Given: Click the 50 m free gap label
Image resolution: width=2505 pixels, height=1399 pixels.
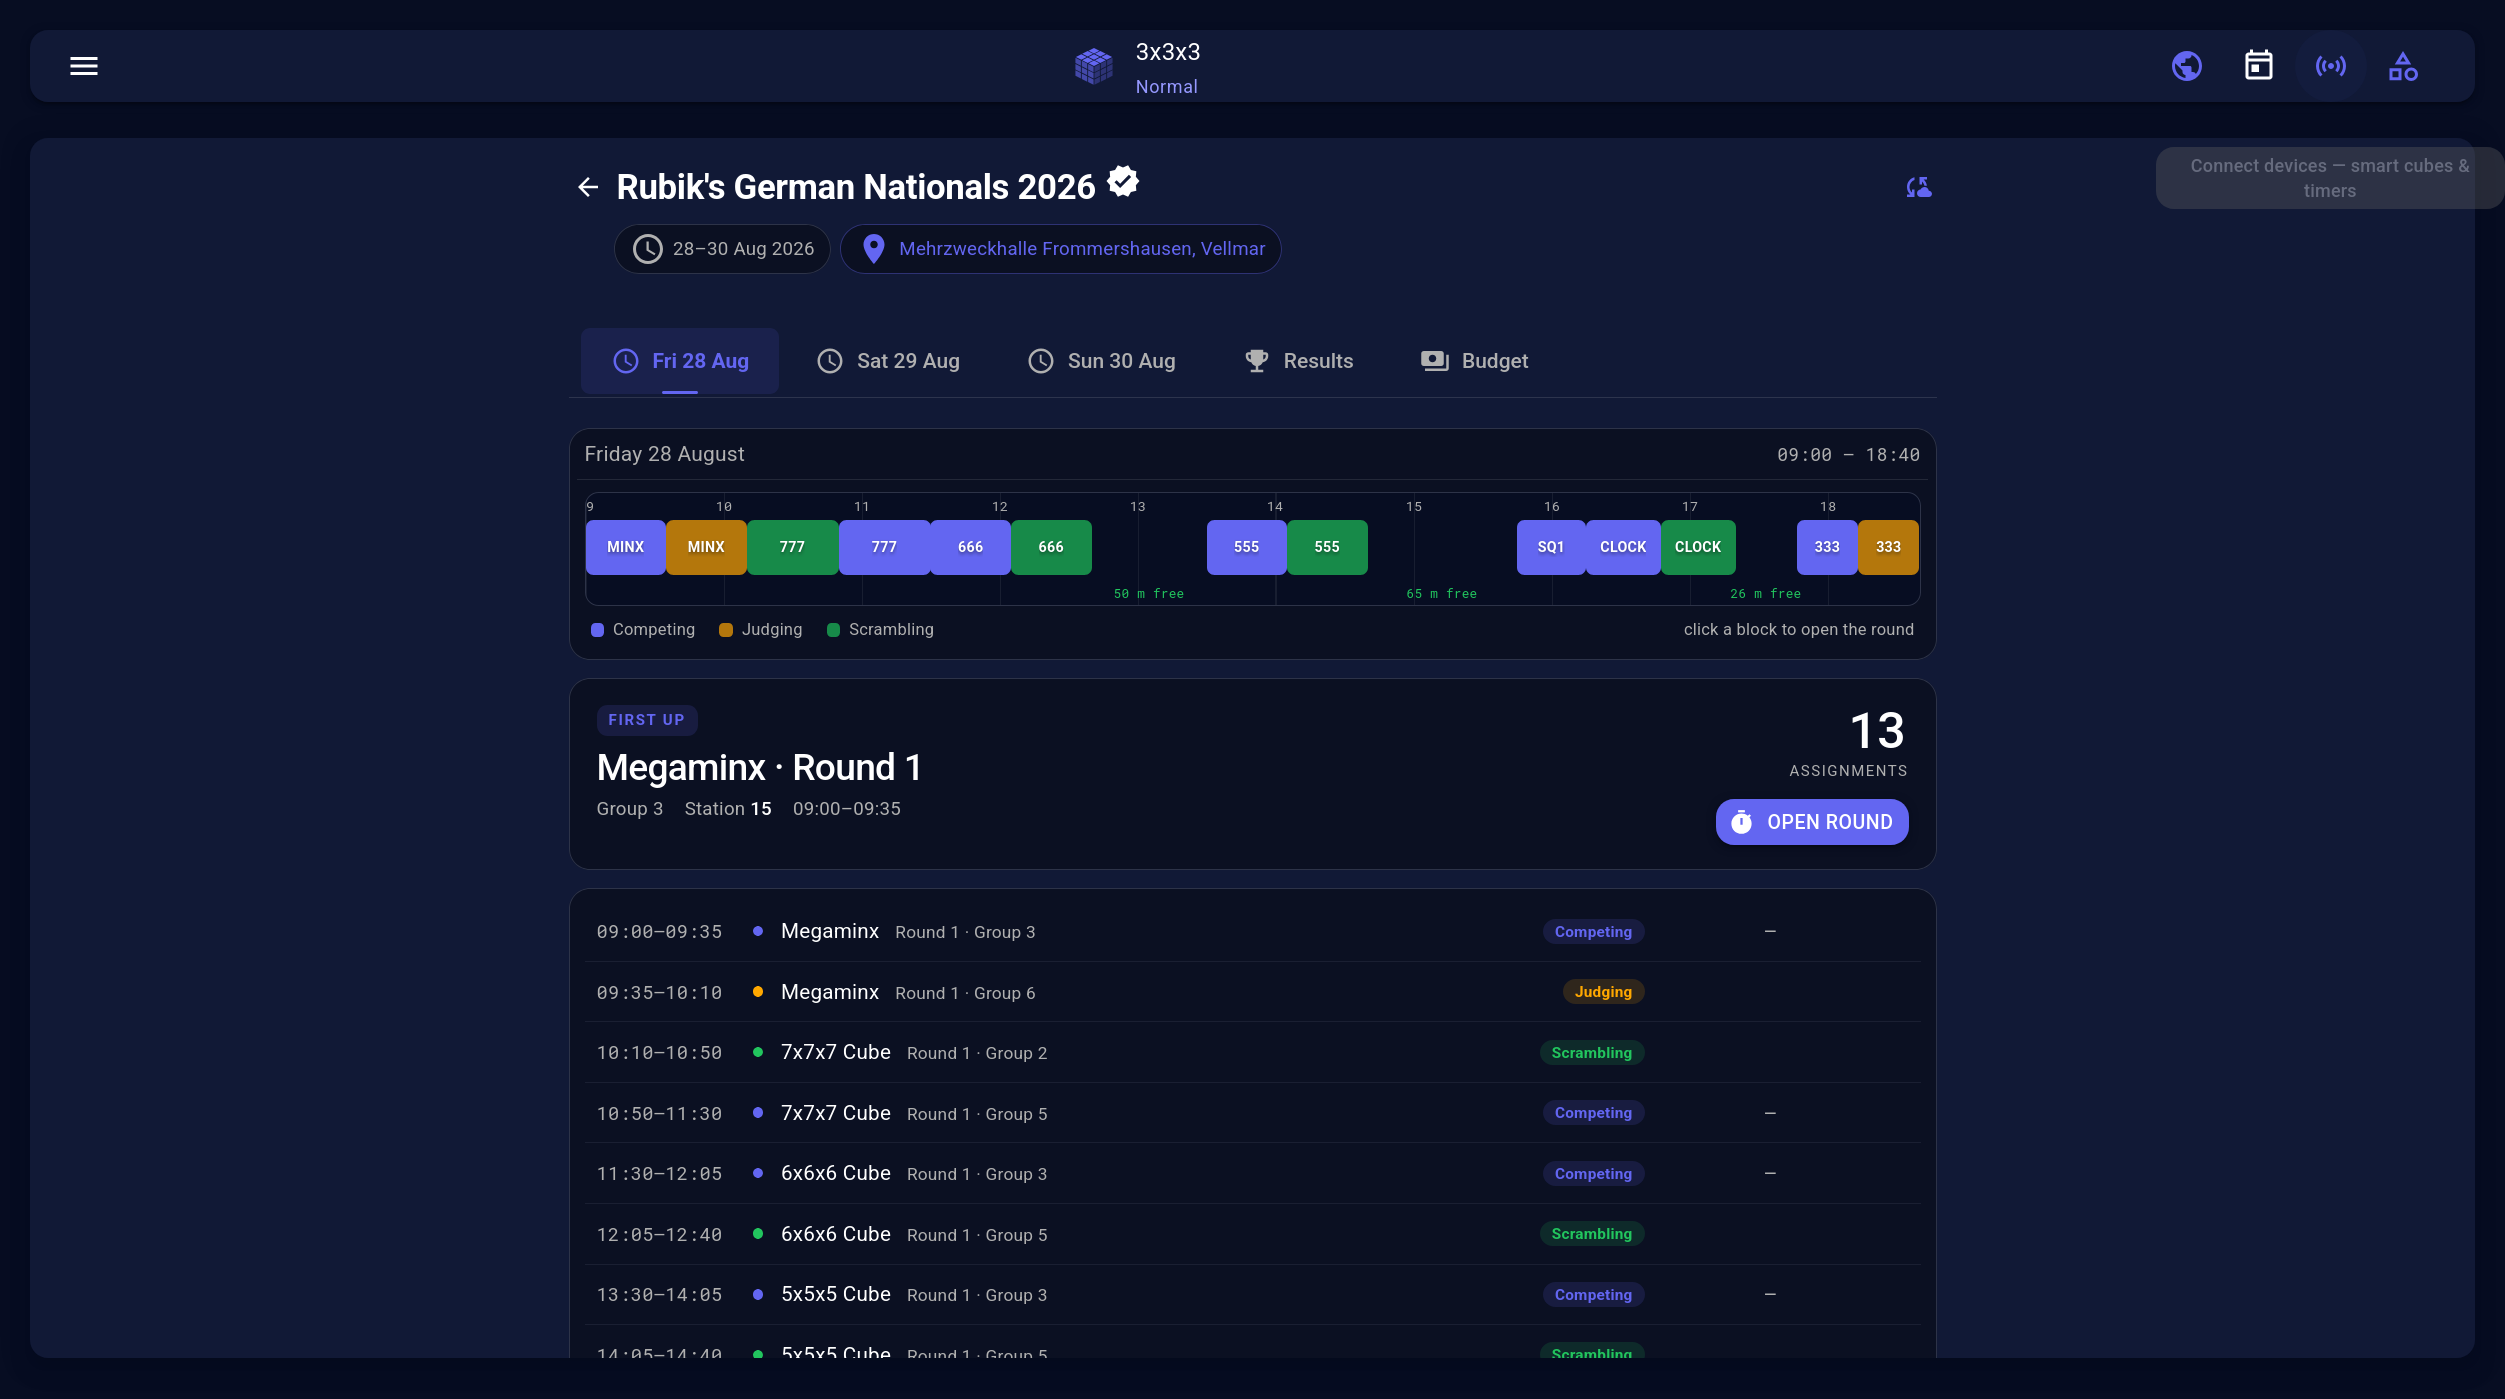Looking at the screenshot, I should coord(1148,594).
